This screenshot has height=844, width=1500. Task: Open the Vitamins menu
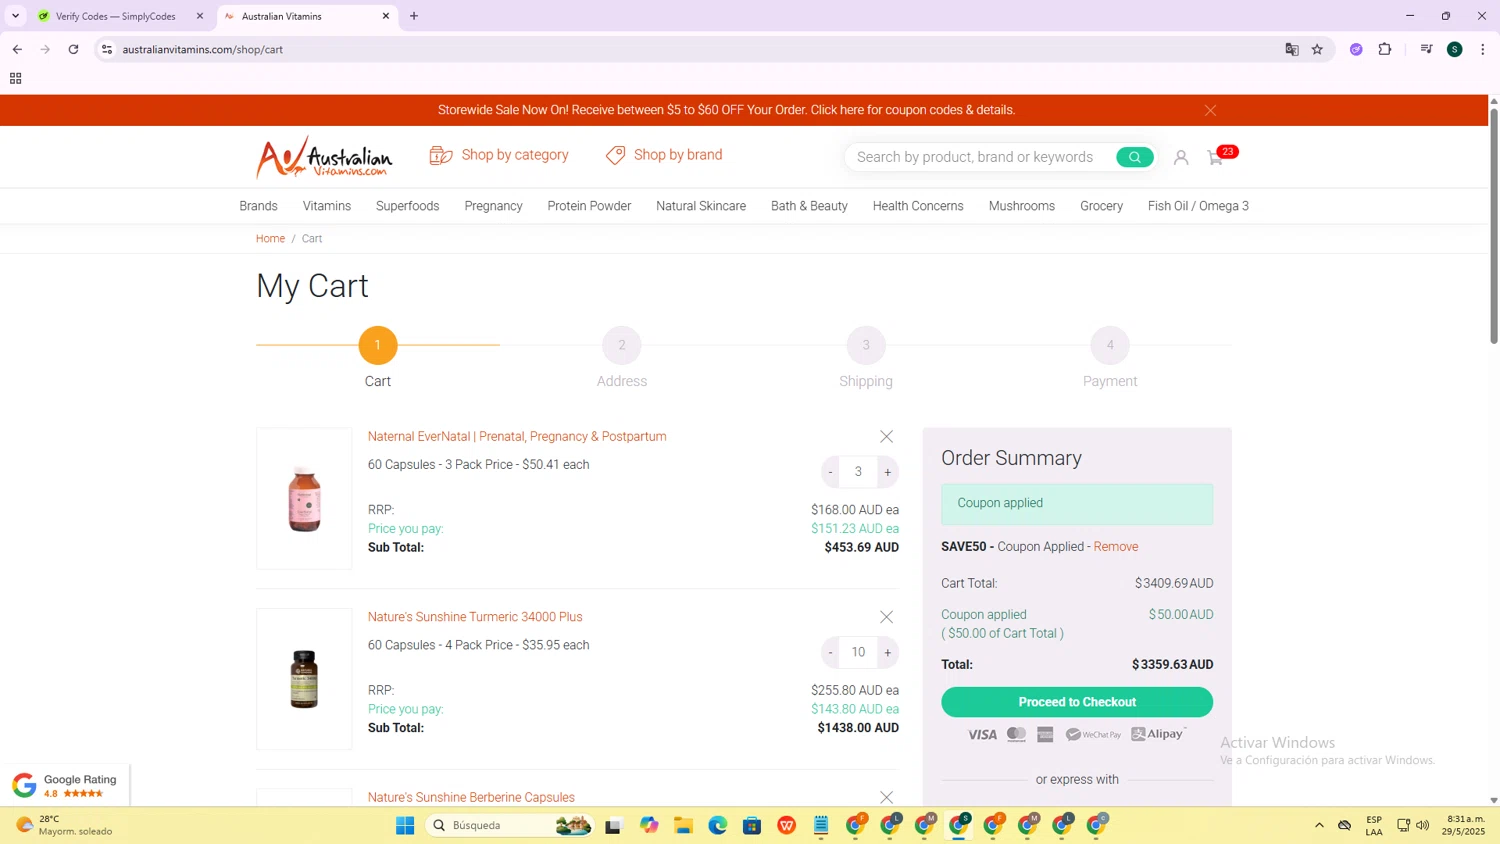[x=327, y=206]
